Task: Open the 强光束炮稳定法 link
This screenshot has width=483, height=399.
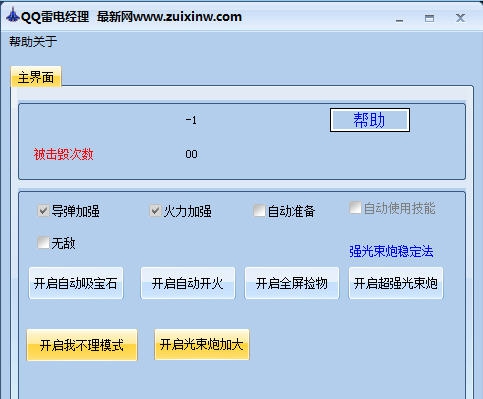Action: (x=391, y=251)
